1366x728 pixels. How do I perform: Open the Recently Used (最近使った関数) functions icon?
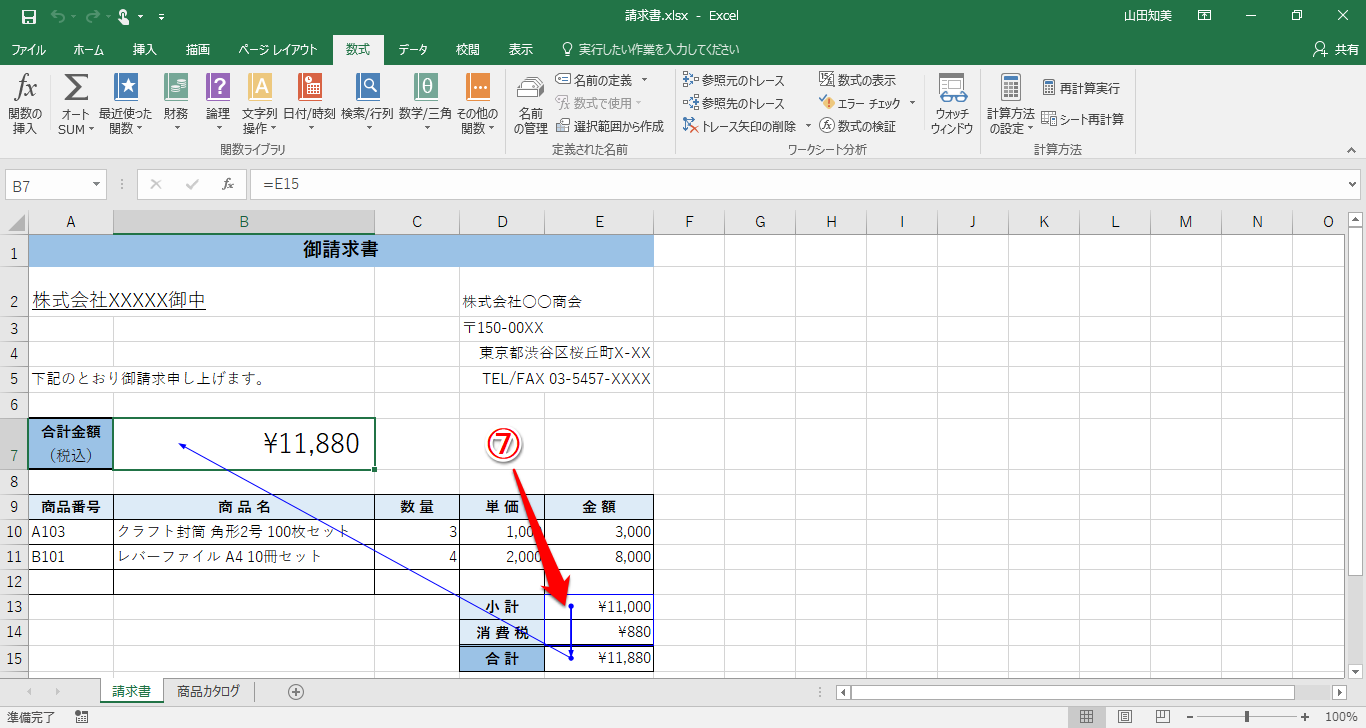click(x=126, y=88)
